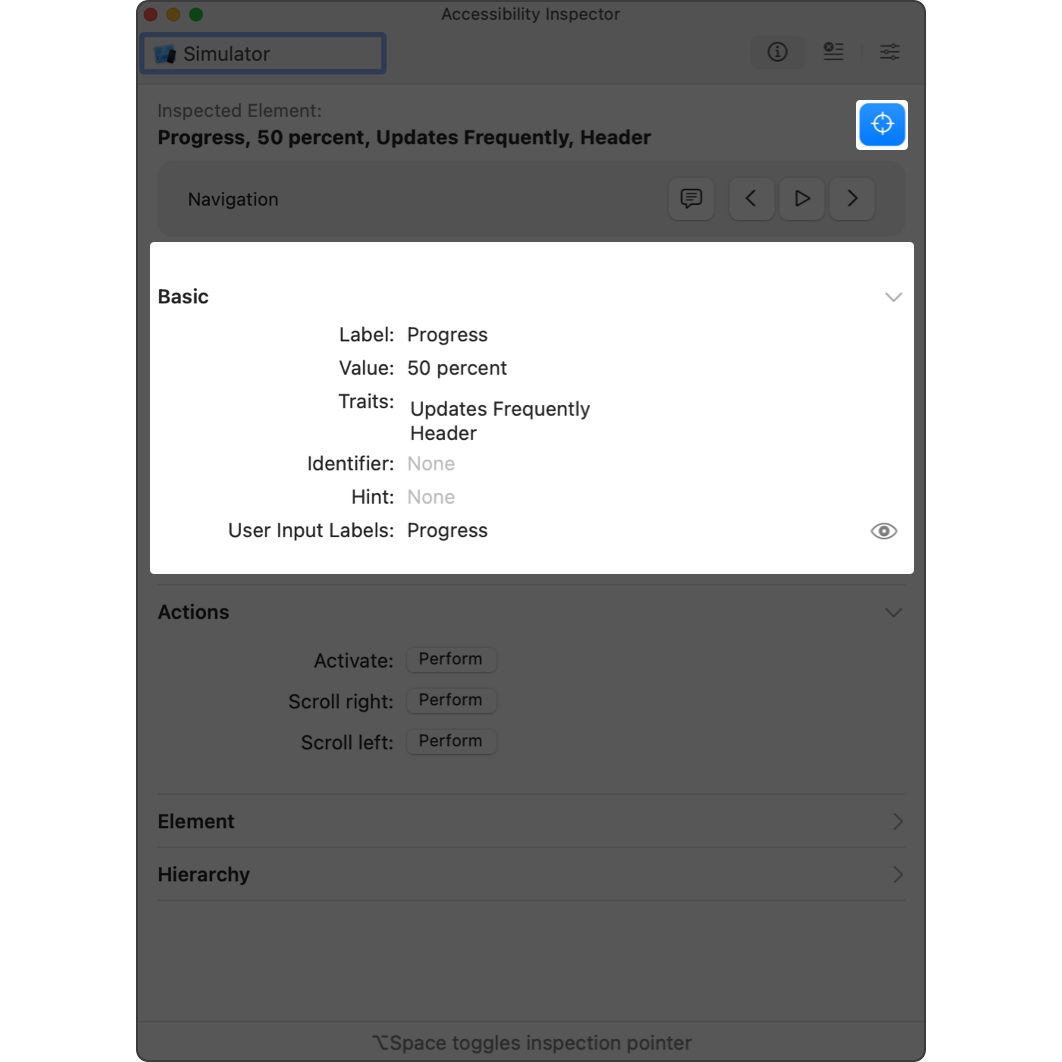This screenshot has width=1062, height=1062.
Task: Select the Label value Progress
Action: [x=447, y=335]
